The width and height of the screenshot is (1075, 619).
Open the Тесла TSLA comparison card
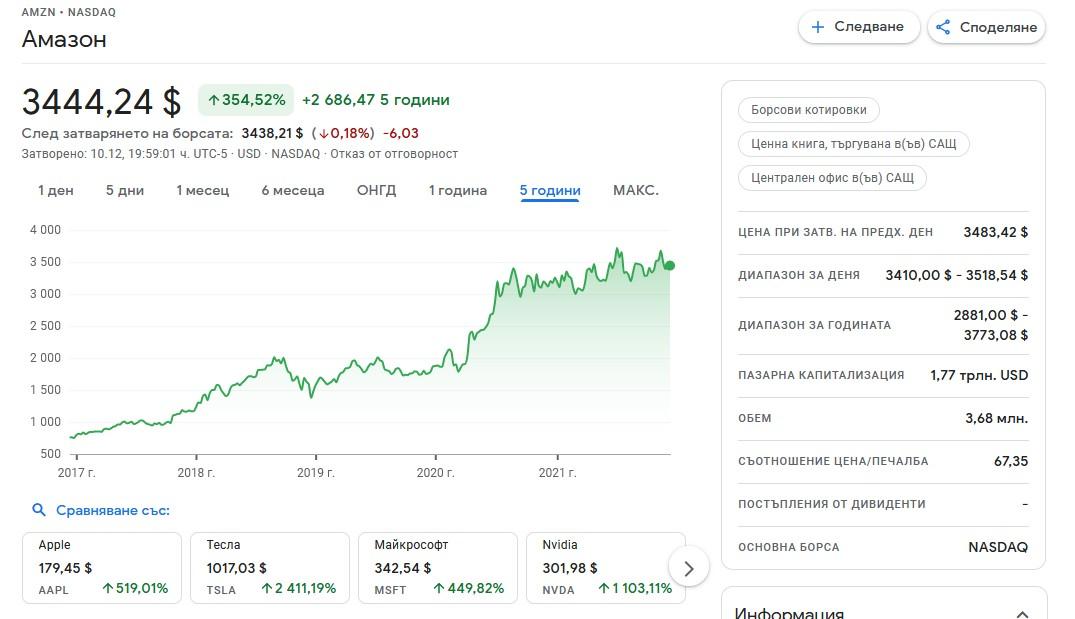coord(270,568)
